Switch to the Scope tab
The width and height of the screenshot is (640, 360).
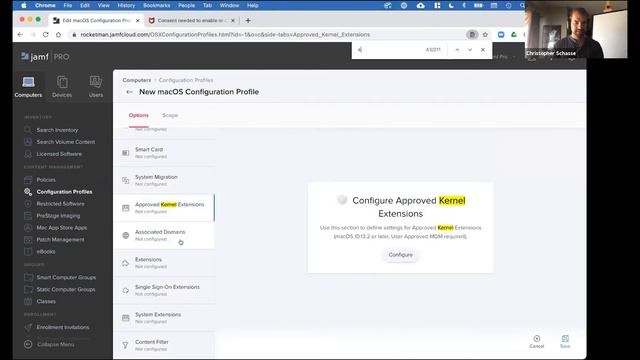point(170,116)
